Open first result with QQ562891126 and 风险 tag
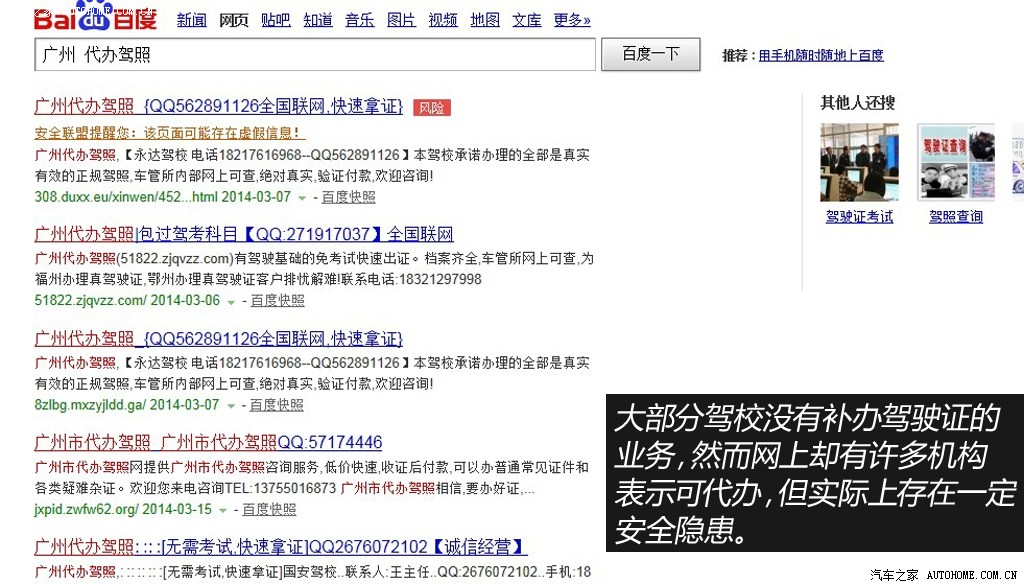Image resolution: width=1024 pixels, height=584 pixels. tap(219, 106)
